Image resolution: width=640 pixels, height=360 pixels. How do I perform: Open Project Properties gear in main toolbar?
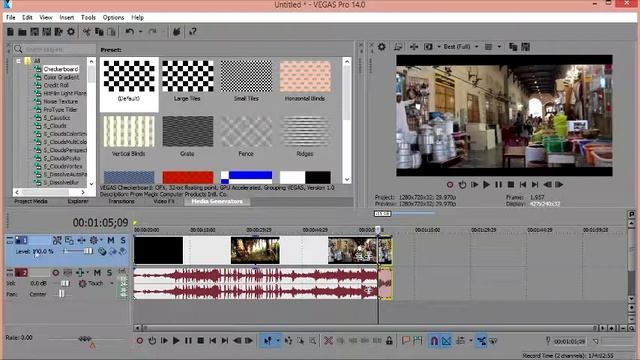click(71, 32)
